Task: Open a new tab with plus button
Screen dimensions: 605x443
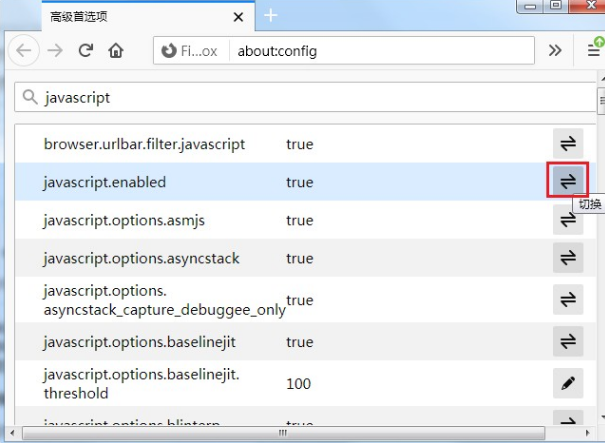Action: (x=270, y=16)
